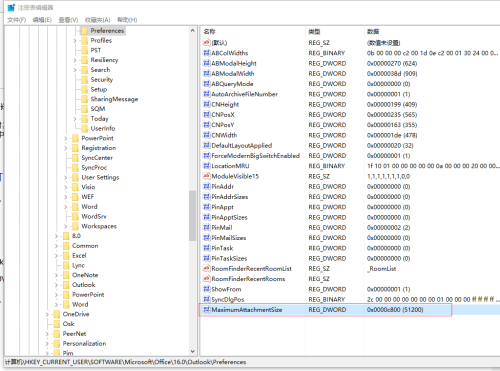Select the Common tree item
Screen dimensions: 500x371
(85, 246)
